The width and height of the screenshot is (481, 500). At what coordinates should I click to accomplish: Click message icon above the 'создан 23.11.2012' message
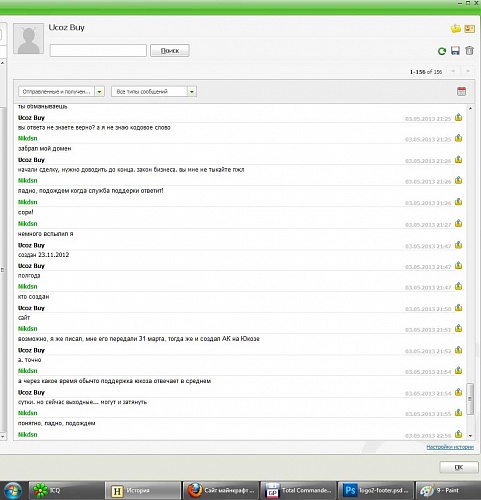459,245
